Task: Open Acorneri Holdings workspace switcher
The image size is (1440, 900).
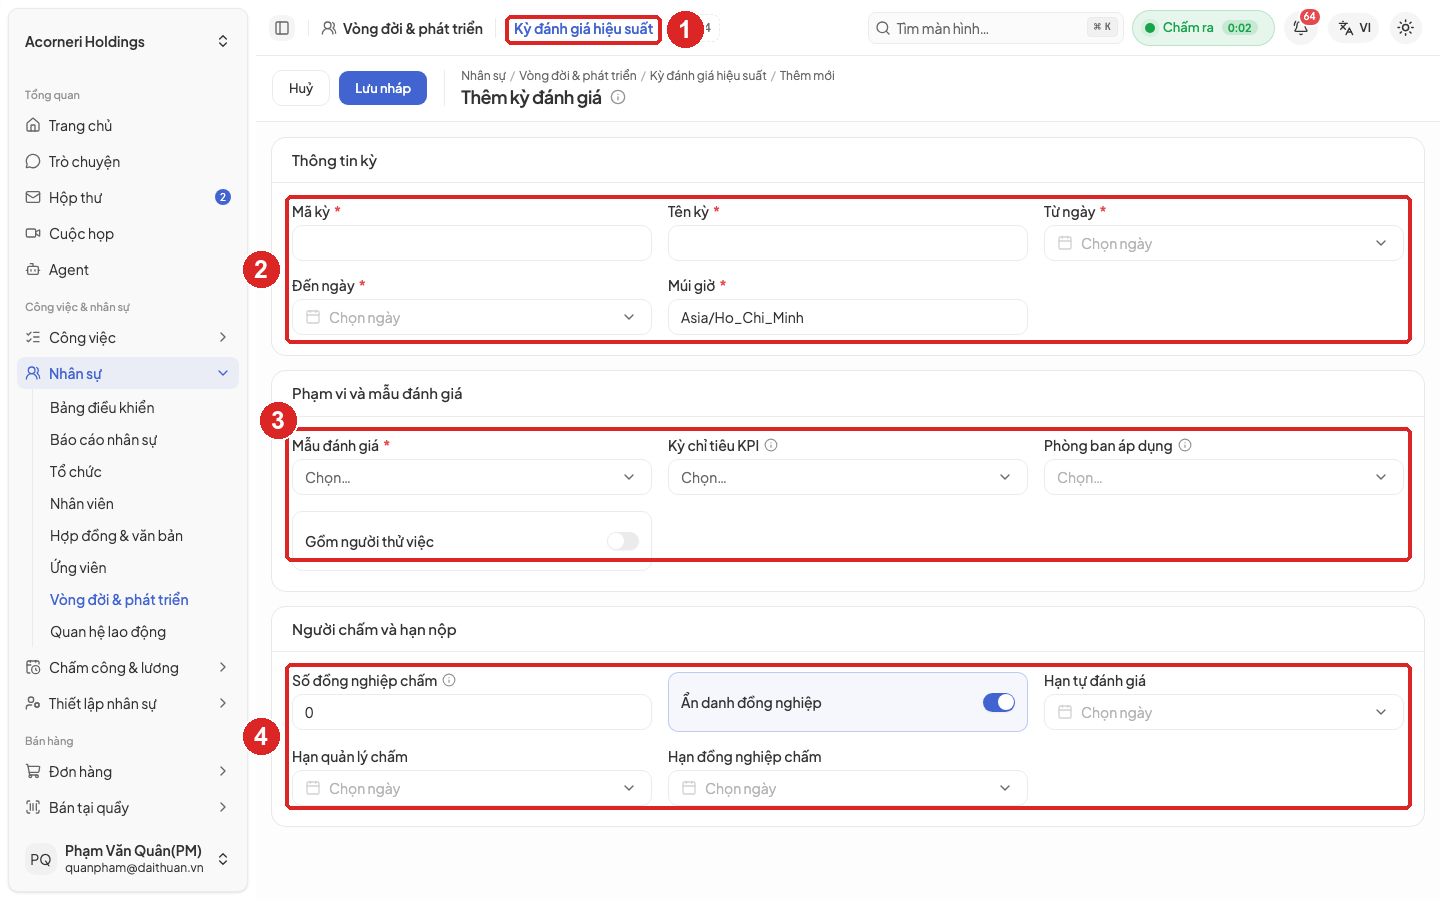Action: [x=128, y=42]
